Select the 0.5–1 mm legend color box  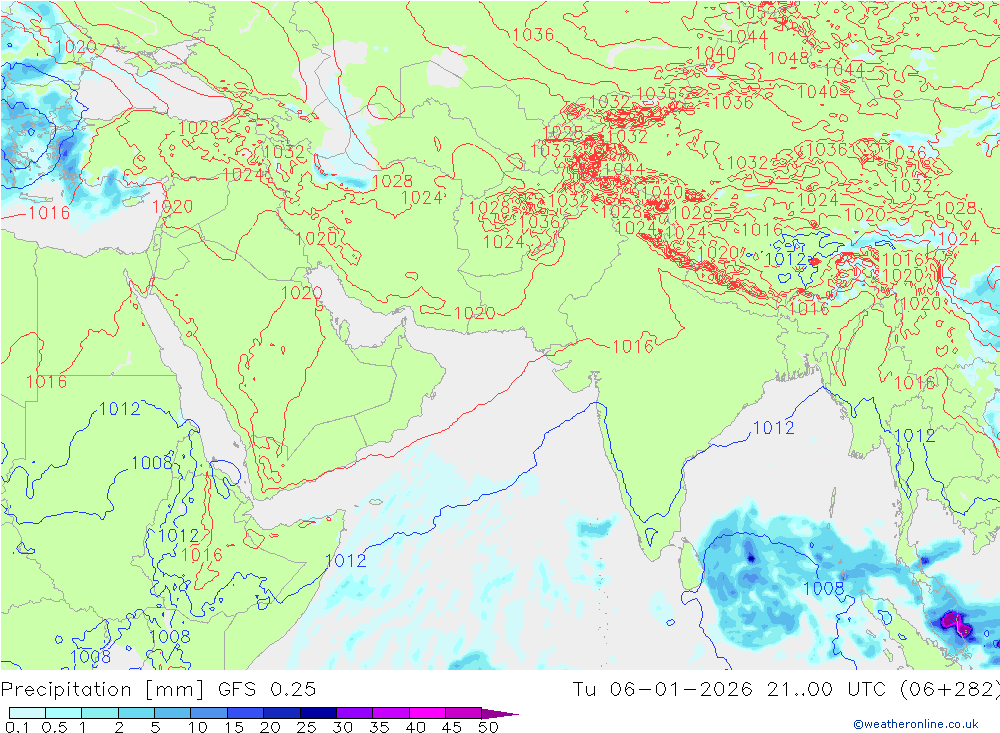pos(63,713)
